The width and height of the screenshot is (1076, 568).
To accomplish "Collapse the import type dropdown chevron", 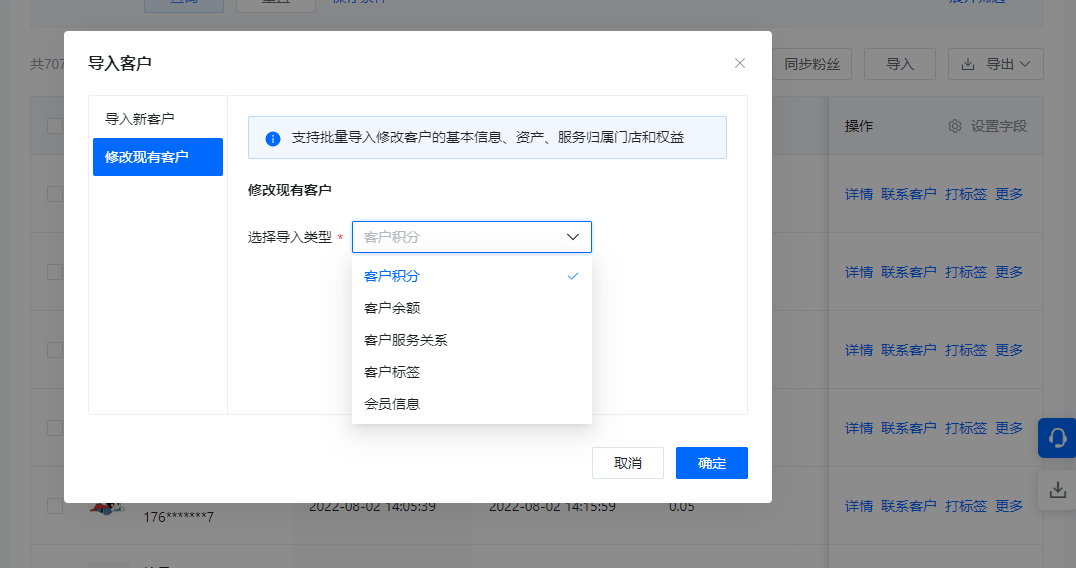I will click(x=573, y=237).
